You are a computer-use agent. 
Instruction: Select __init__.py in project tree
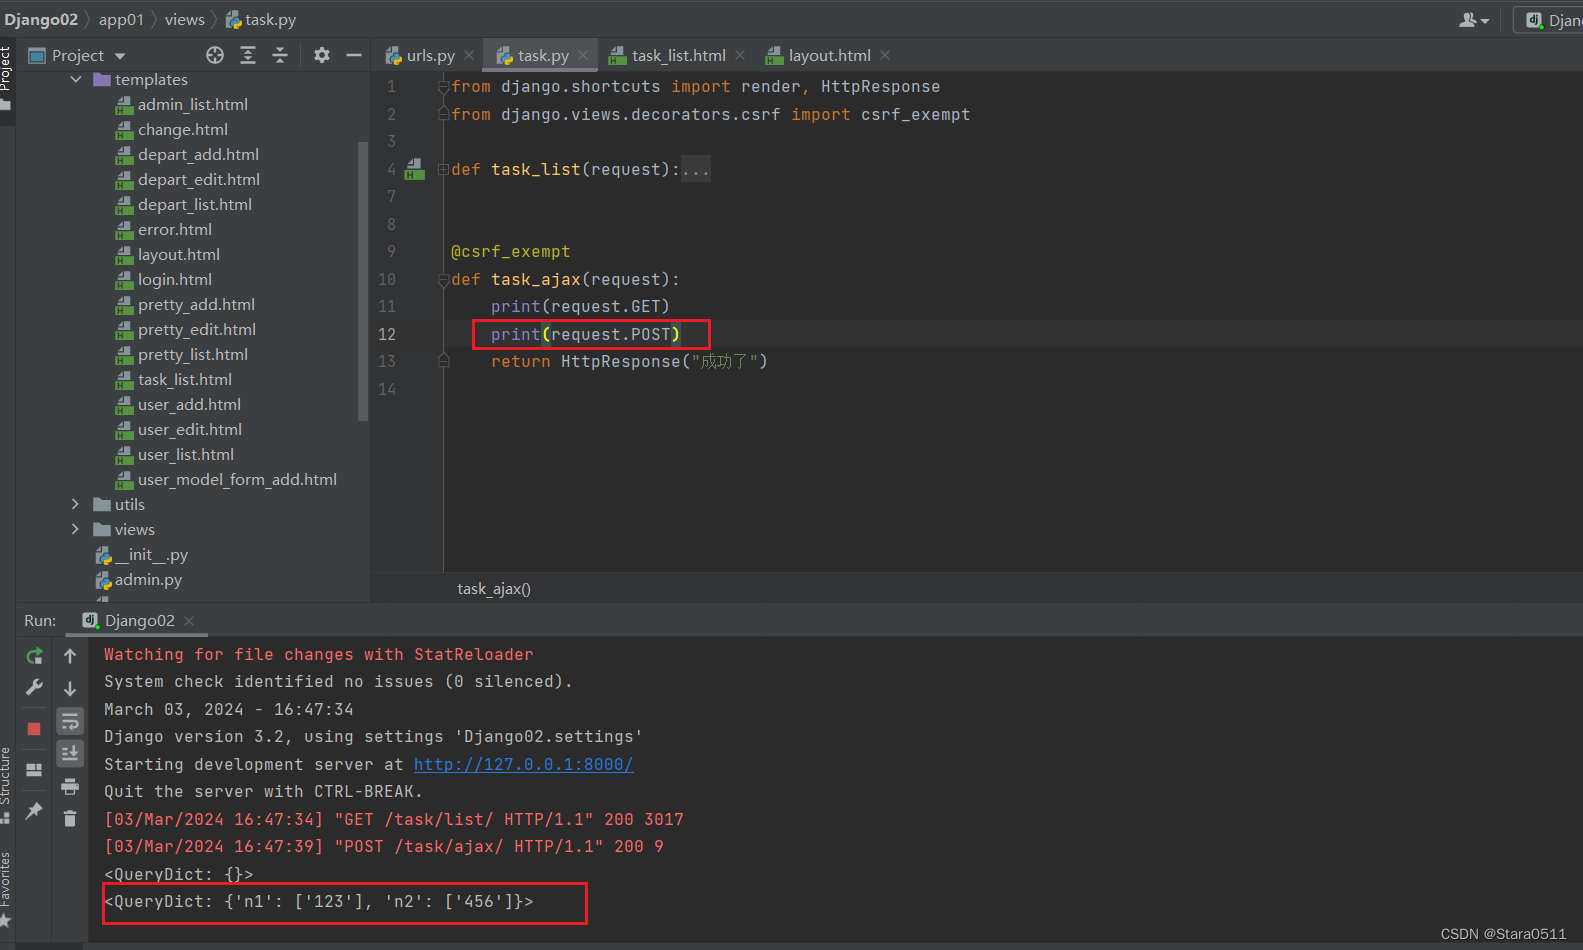click(141, 554)
